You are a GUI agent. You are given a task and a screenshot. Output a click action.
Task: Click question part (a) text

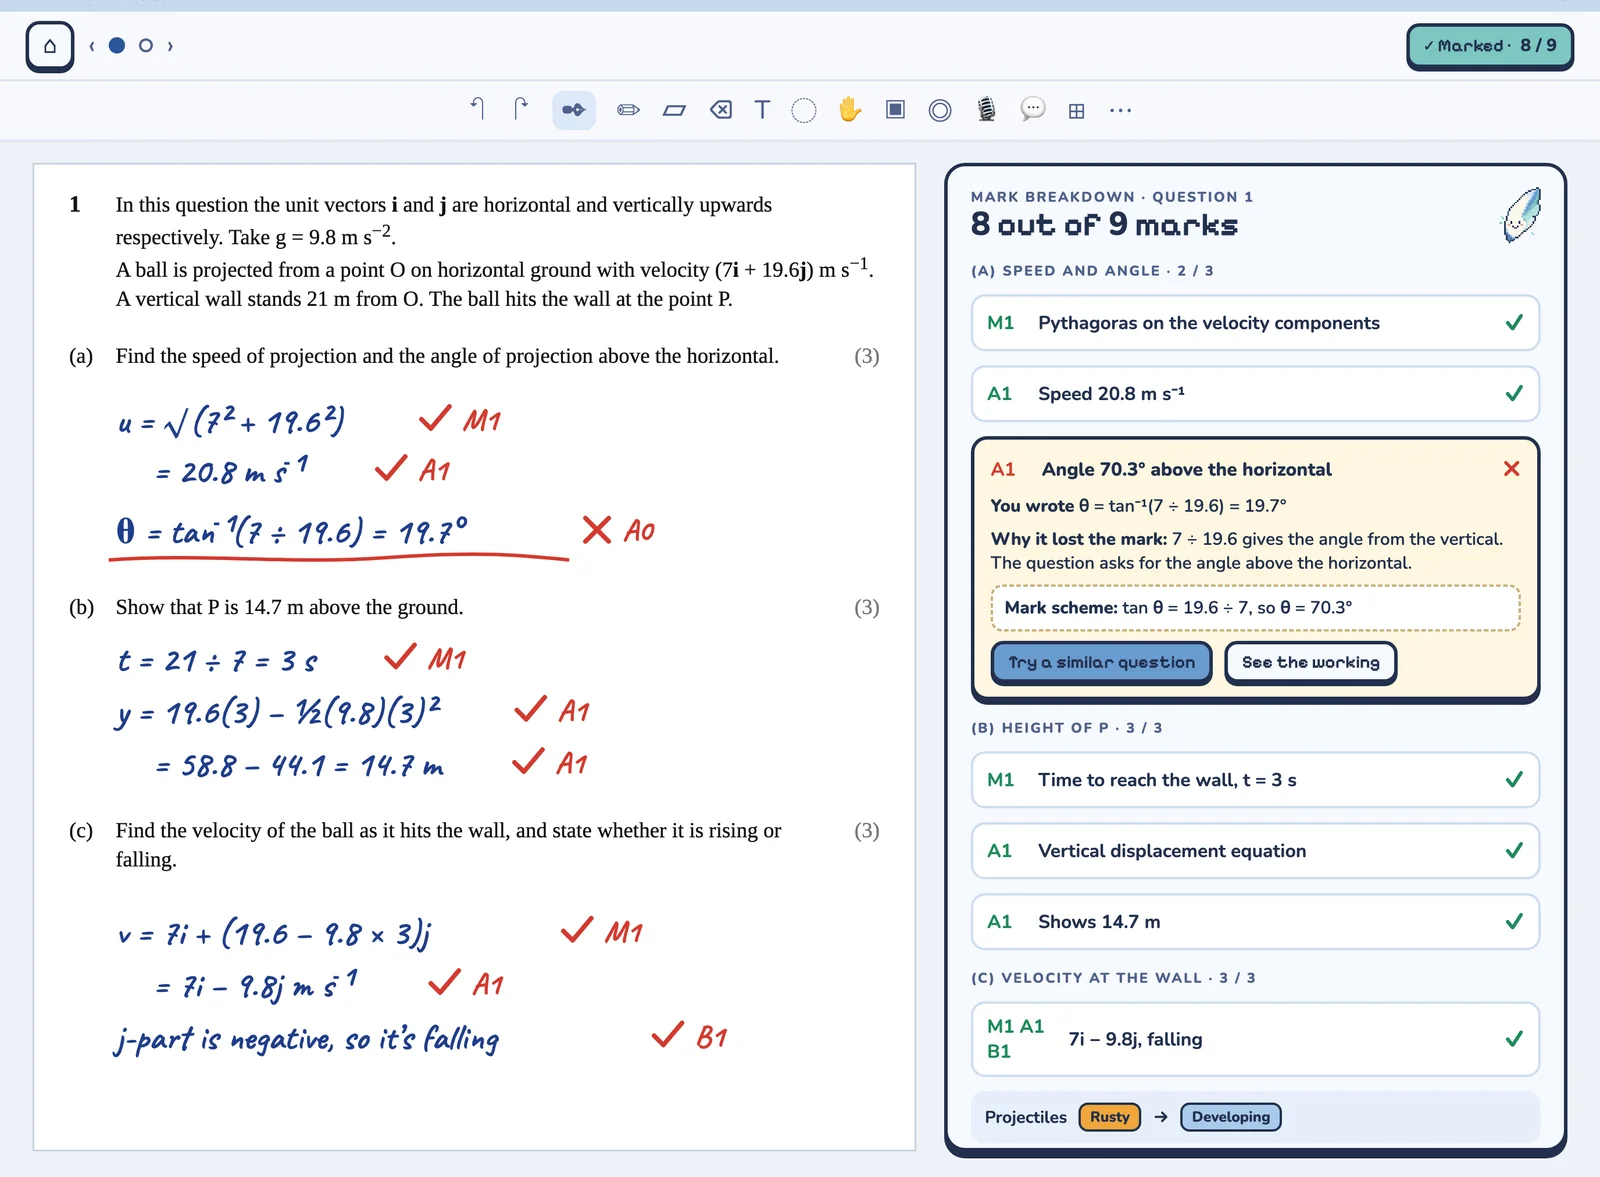(447, 356)
